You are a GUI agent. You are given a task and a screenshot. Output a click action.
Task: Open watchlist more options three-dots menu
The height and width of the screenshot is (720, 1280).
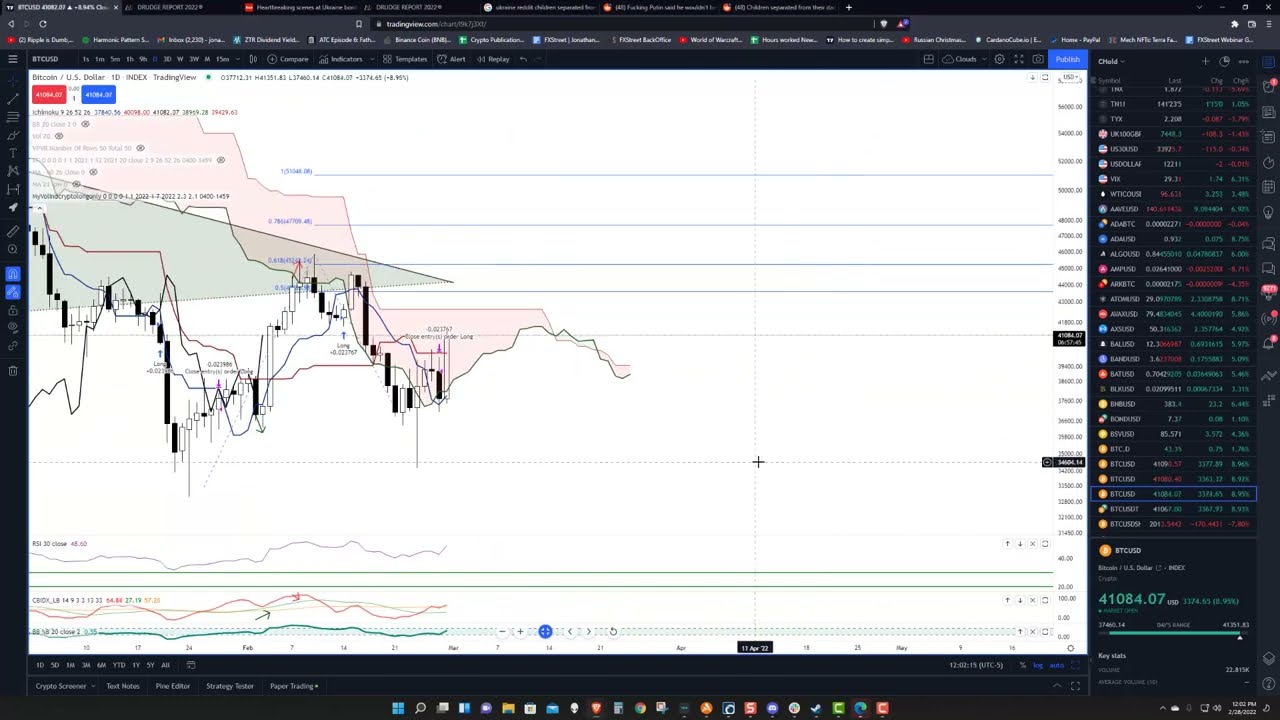tap(1243, 61)
